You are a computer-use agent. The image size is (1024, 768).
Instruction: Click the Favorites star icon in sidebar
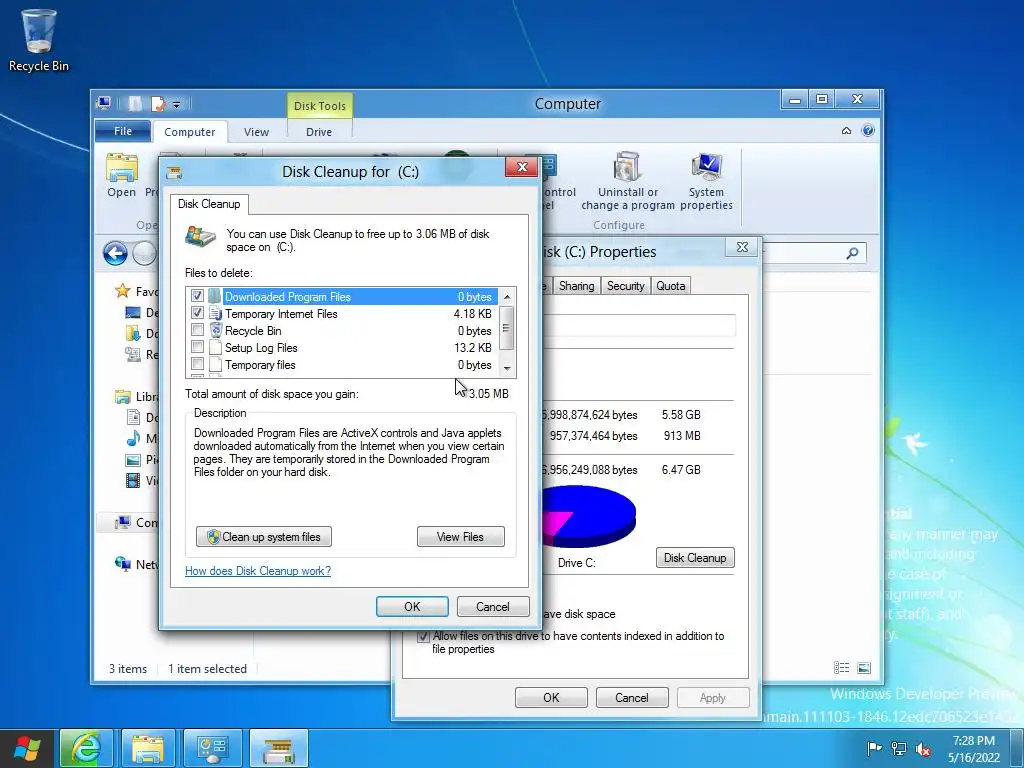122,291
